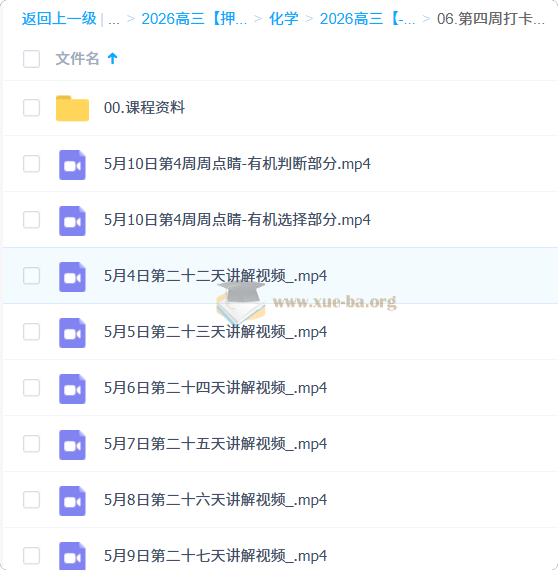Click video icon for 5月10日 有机判断部分.mp4

click(72, 165)
